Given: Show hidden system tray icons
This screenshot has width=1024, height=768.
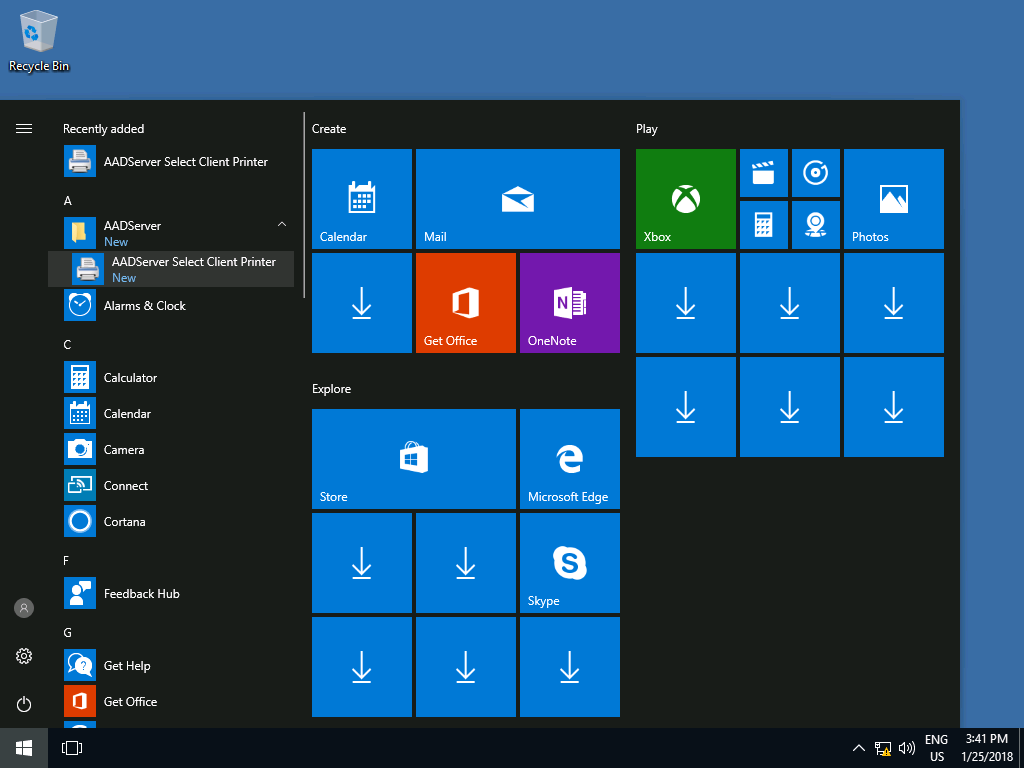Looking at the screenshot, I should [x=858, y=748].
